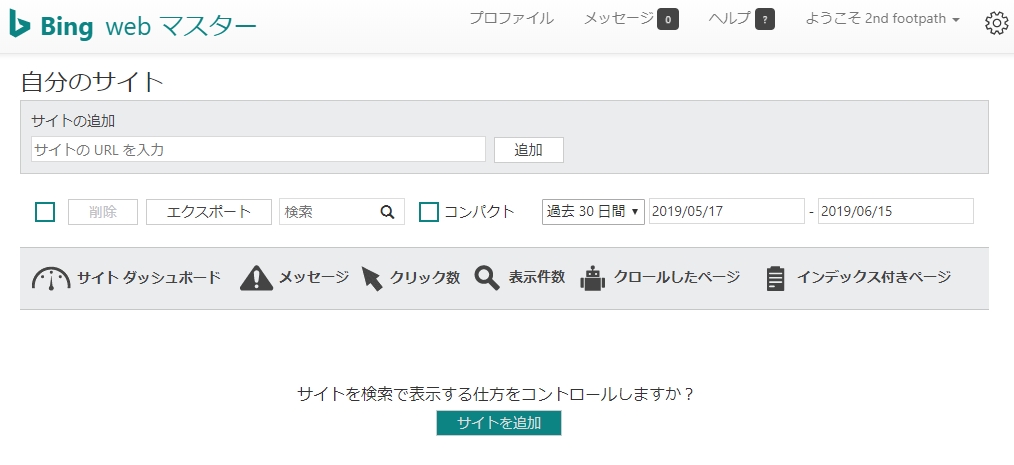Open プロファイル in top navigation
1014x465 pixels.
pyautogui.click(x=512, y=19)
